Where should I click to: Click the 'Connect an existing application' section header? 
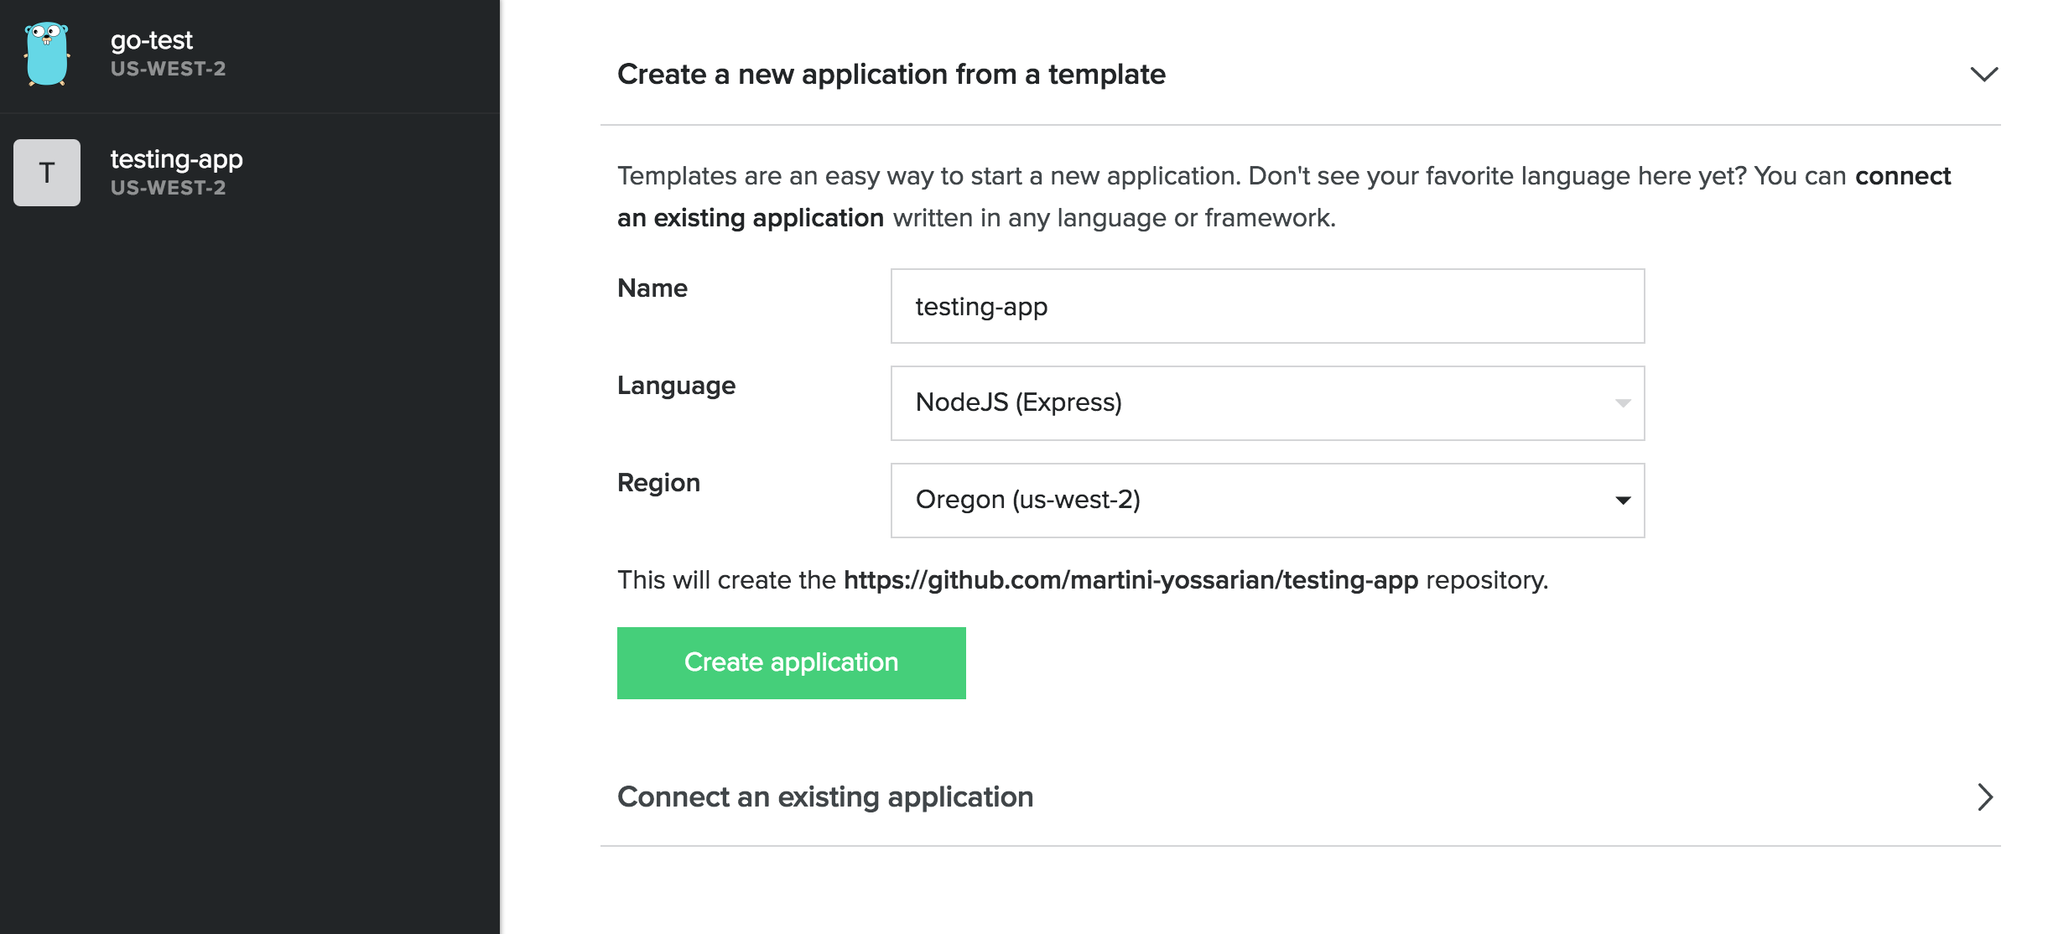[x=825, y=797]
